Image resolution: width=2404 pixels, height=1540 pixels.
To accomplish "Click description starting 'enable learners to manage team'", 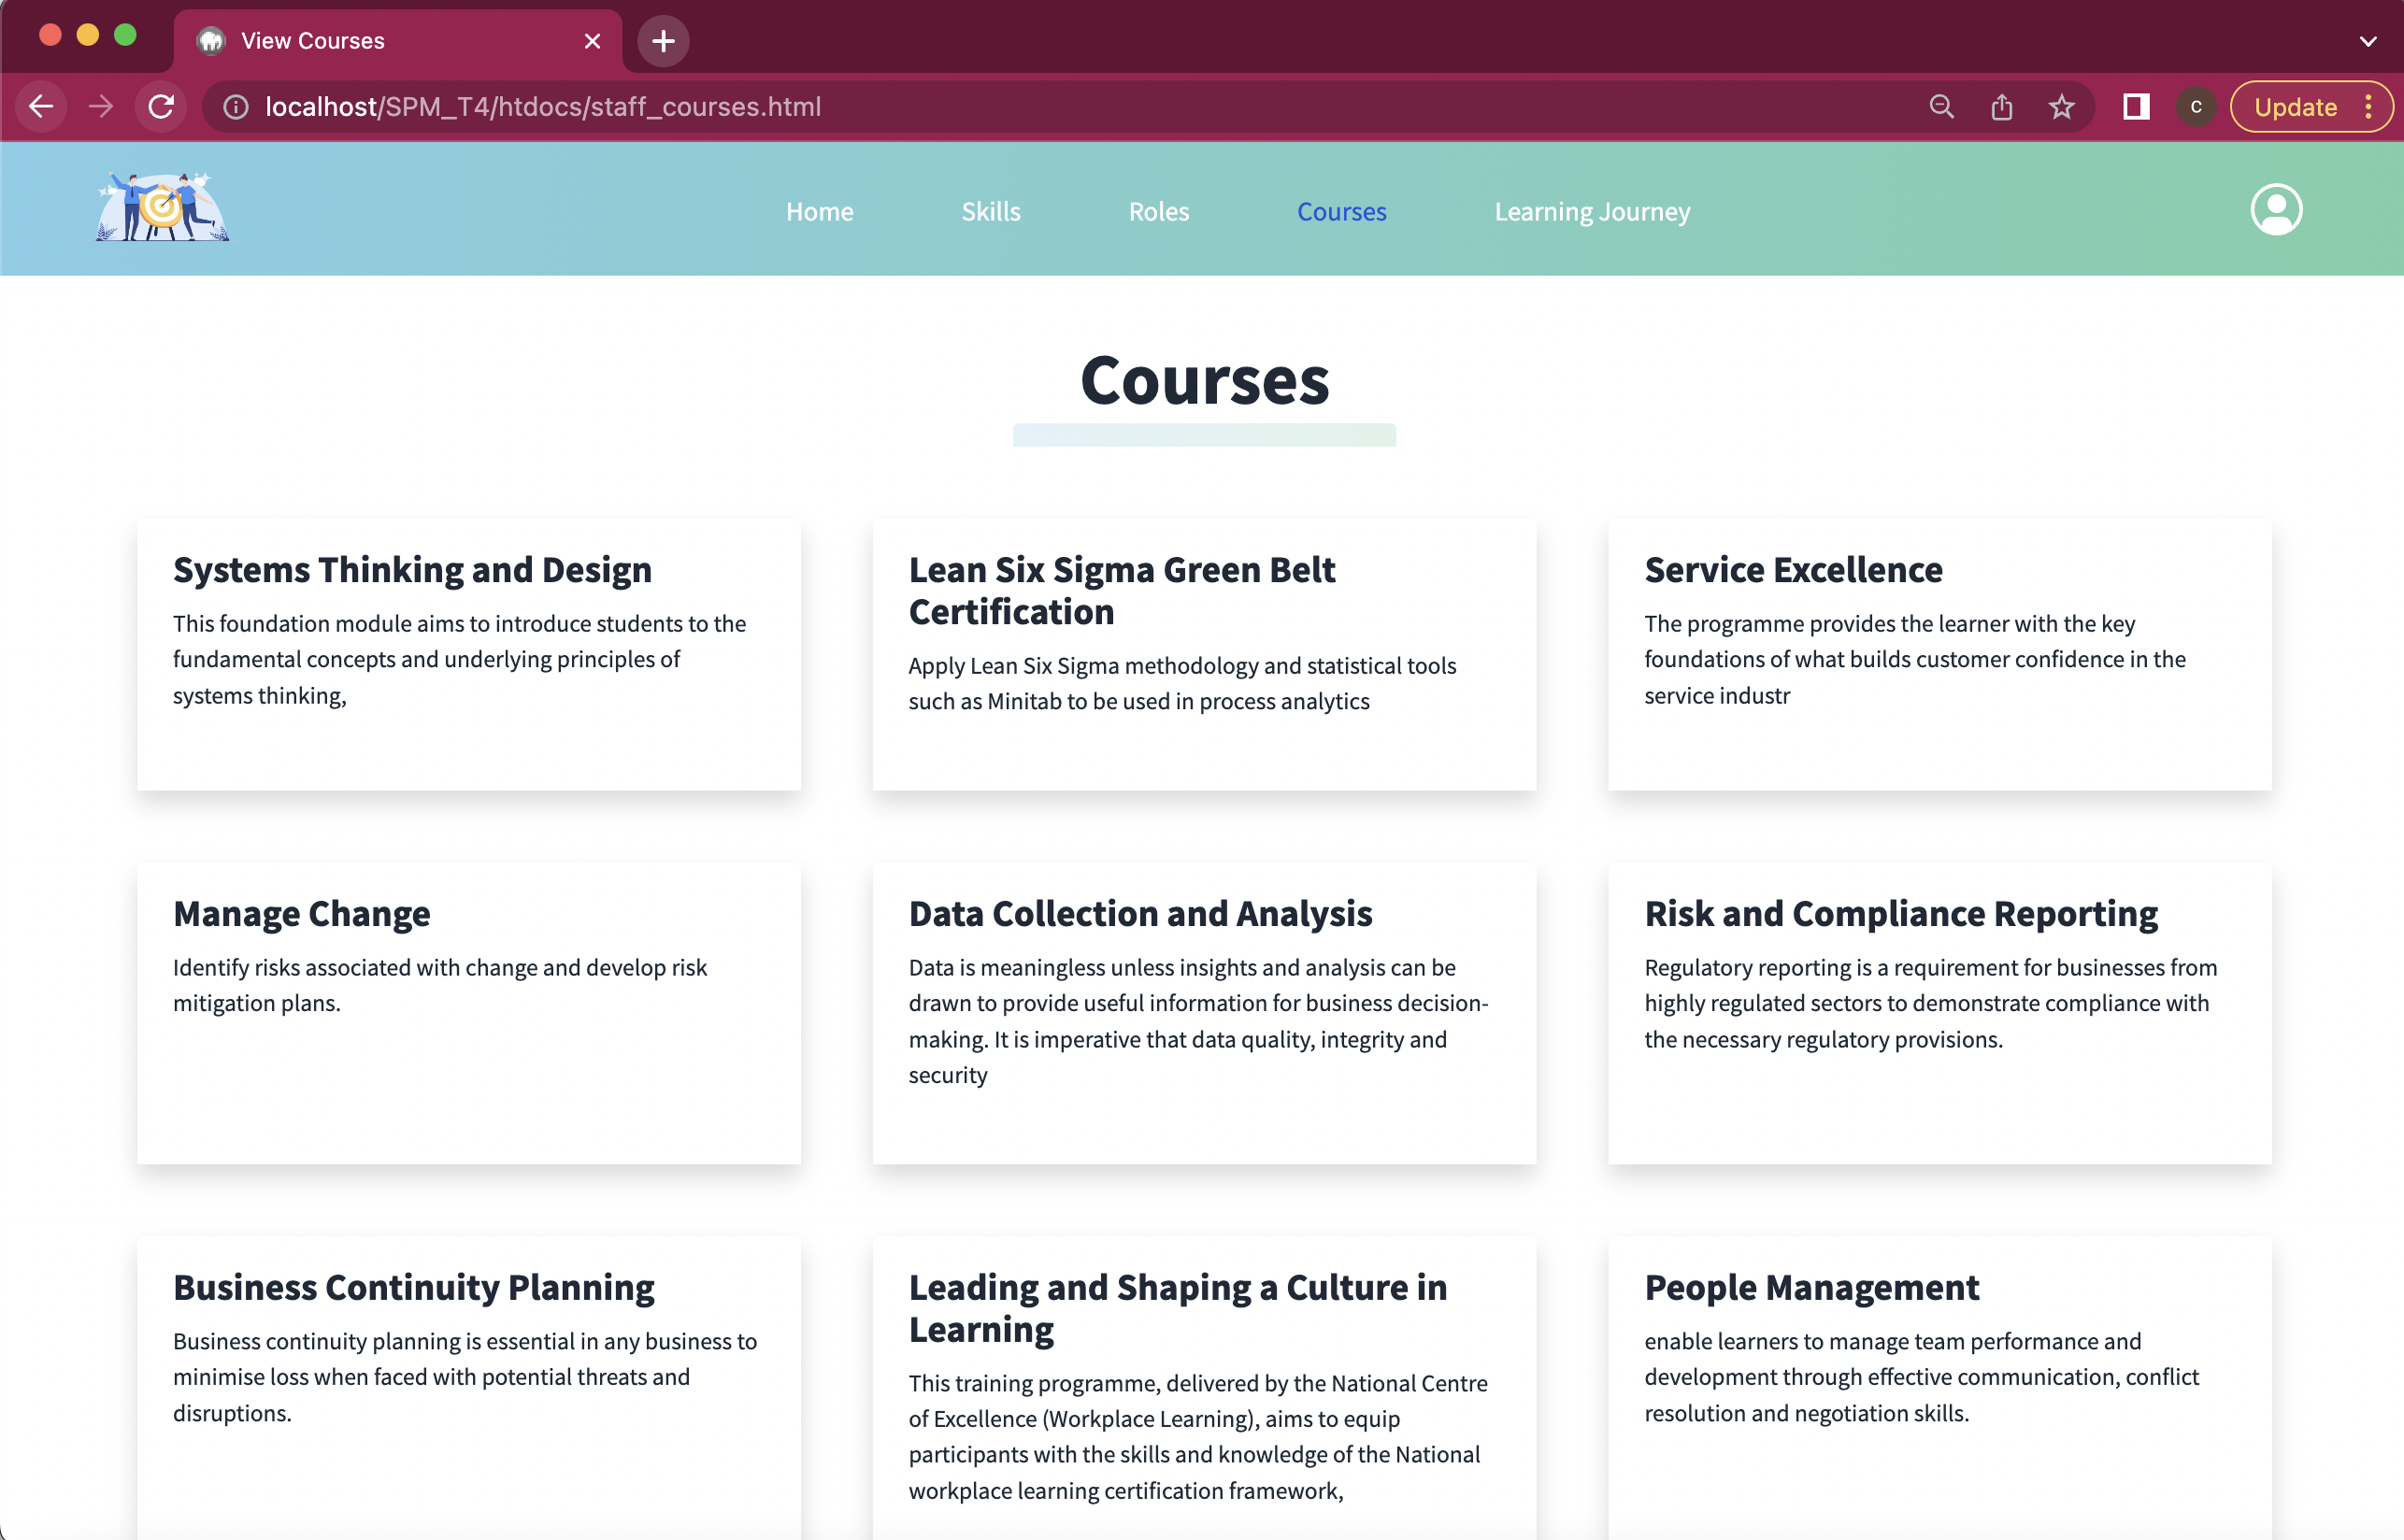I will (1921, 1377).
